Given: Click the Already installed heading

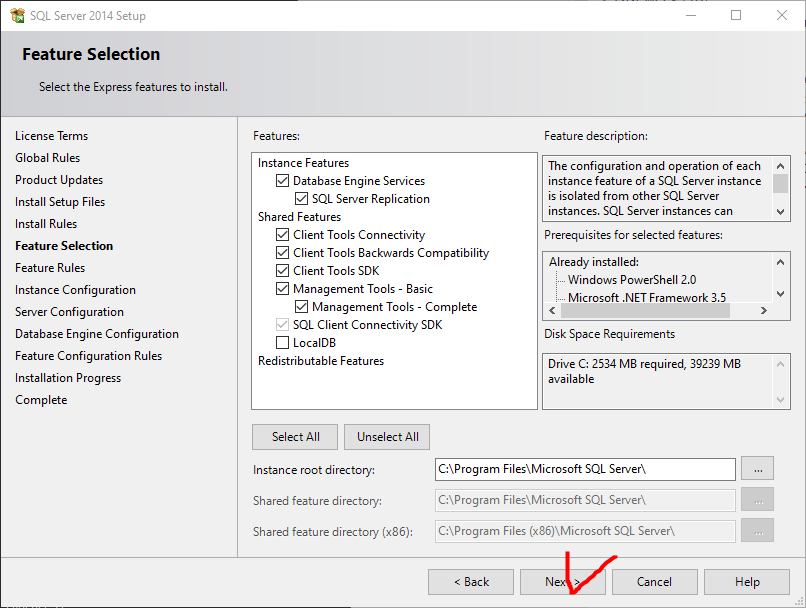Looking at the screenshot, I should pyautogui.click(x=594, y=262).
